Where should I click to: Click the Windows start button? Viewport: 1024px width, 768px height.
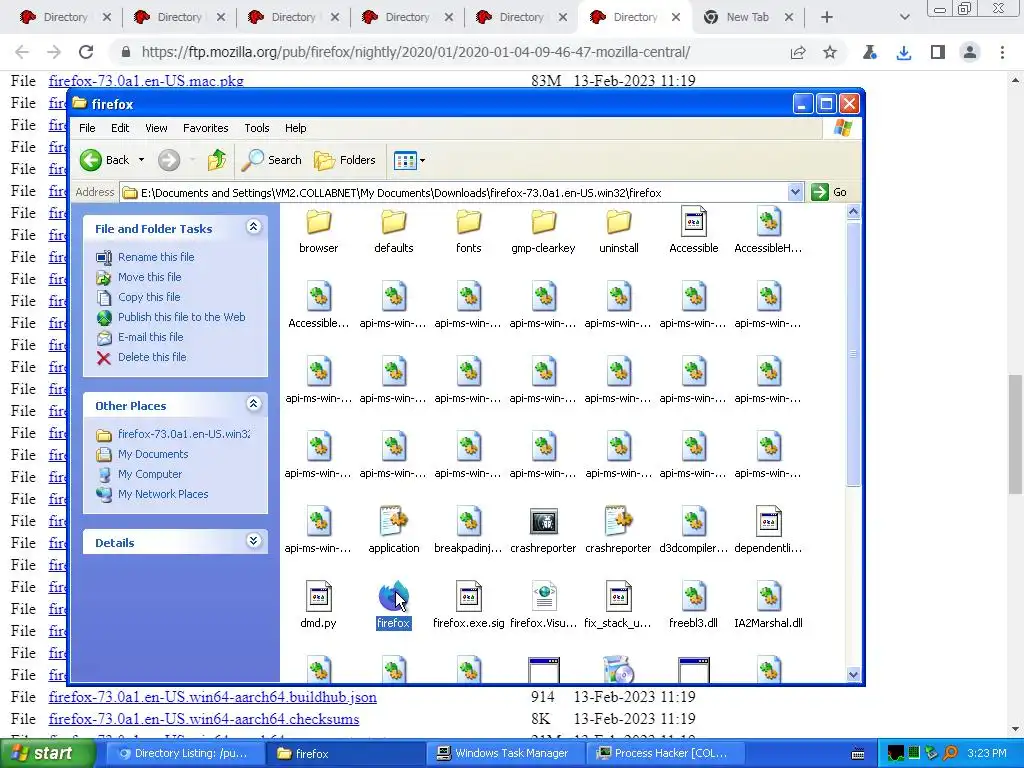coord(46,754)
